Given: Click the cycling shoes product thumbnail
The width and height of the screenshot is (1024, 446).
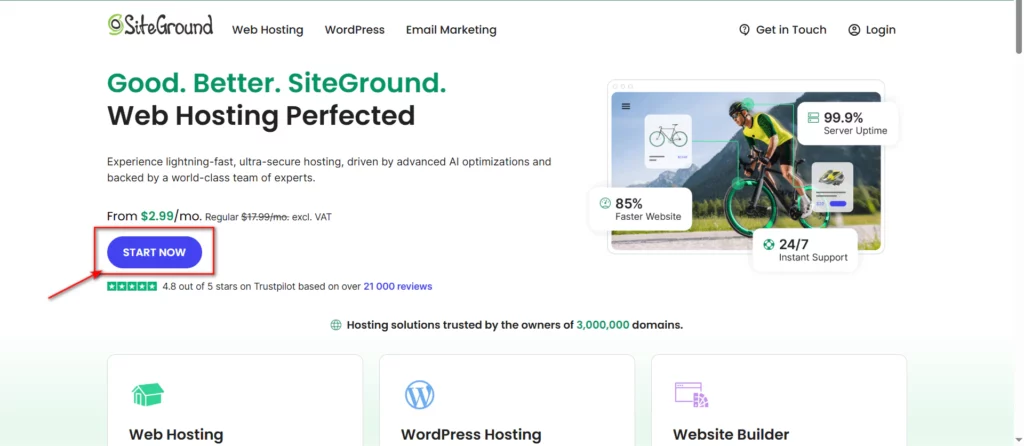Looking at the screenshot, I should point(832,188).
